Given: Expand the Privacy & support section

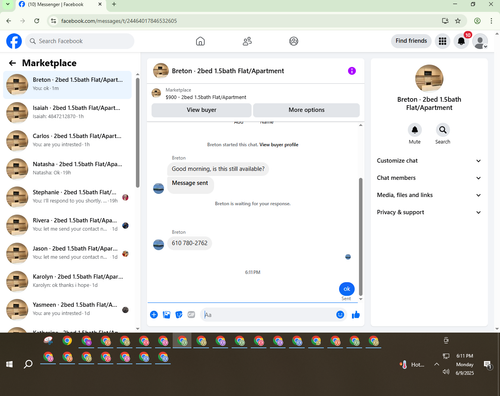Looking at the screenshot, I should 429,212.
